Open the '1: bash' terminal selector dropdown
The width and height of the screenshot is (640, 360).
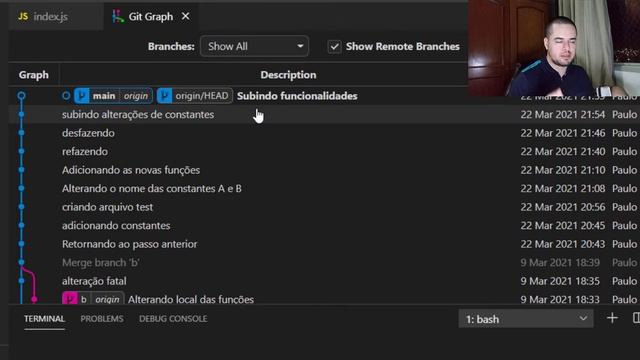[x=526, y=319]
